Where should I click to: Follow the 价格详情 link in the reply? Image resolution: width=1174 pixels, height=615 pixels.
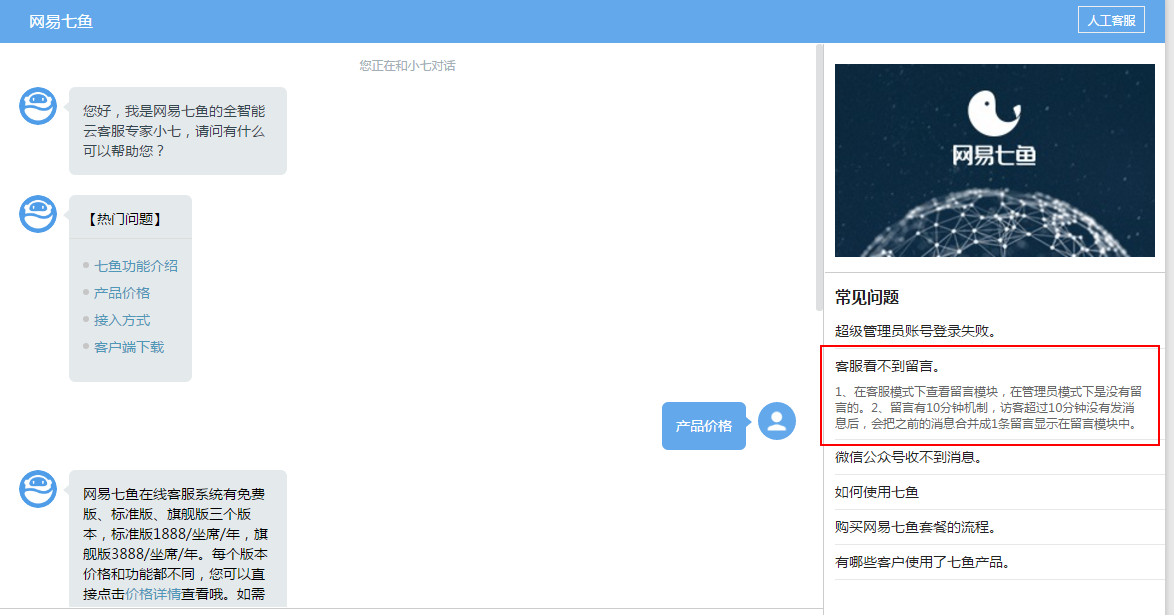coord(153,594)
